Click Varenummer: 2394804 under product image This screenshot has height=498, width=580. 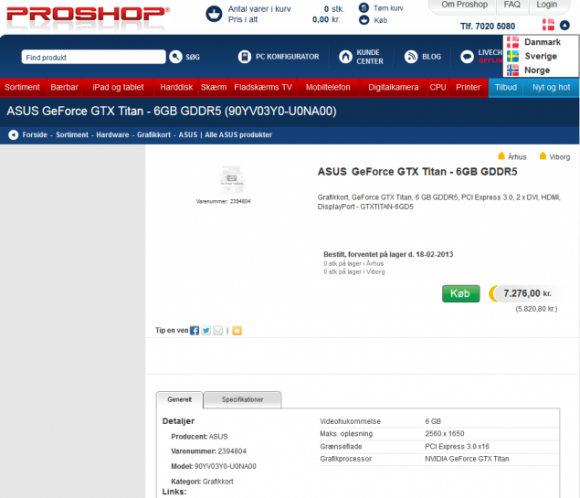coord(223,201)
